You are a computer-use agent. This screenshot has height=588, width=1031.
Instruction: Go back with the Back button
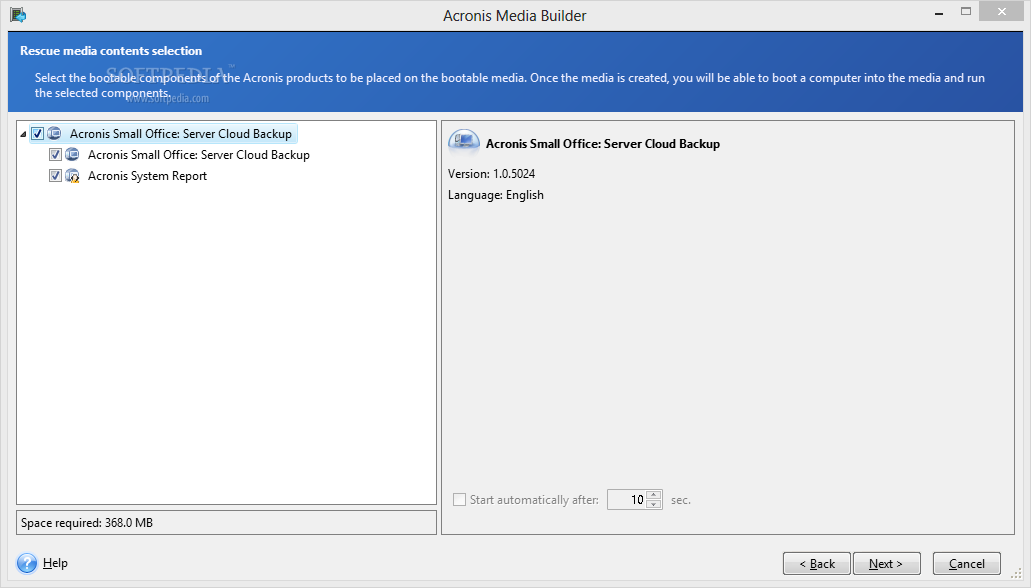pos(817,564)
